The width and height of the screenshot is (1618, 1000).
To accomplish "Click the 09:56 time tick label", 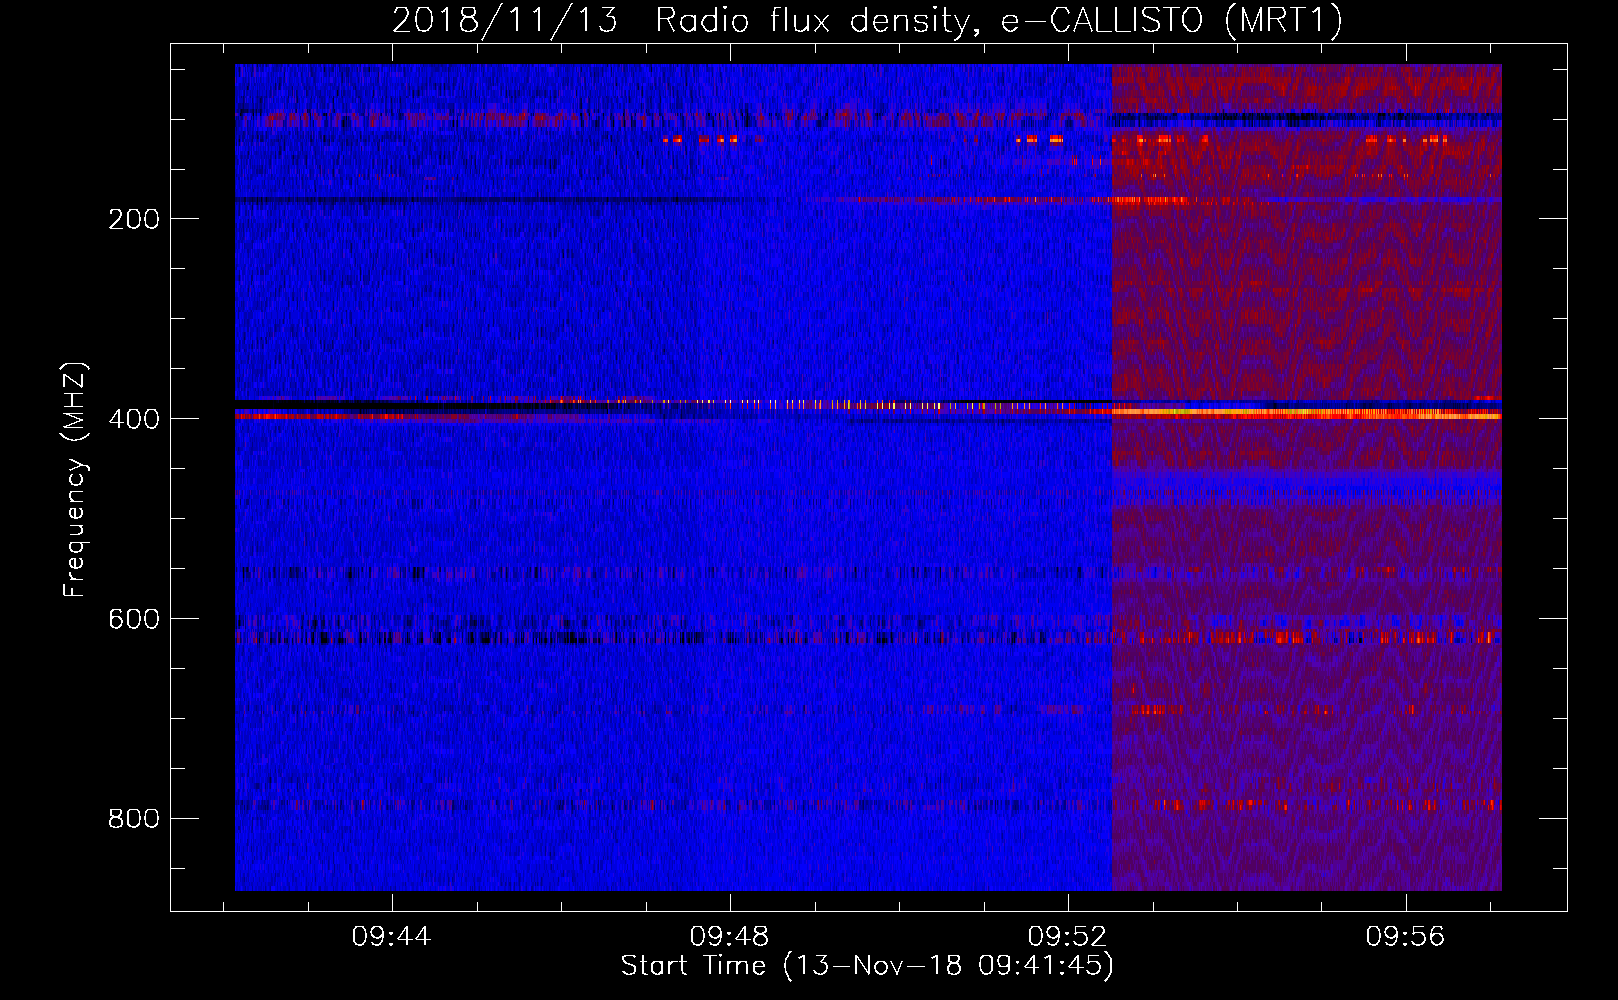I will click(x=1405, y=936).
